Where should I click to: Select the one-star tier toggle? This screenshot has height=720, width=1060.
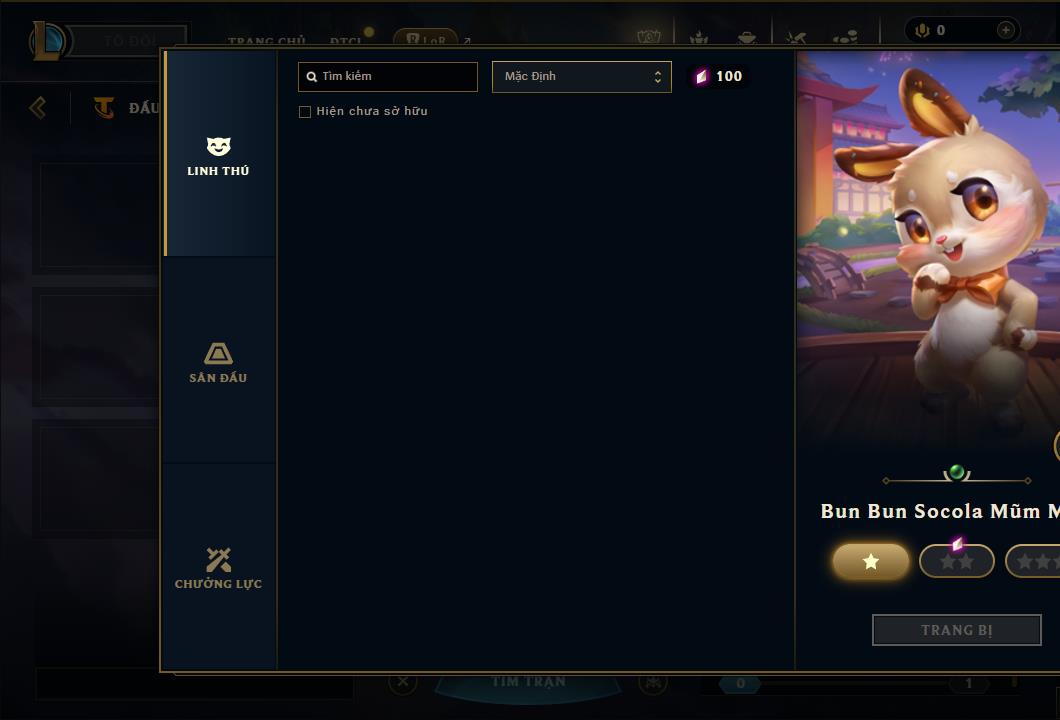pyautogui.click(x=871, y=561)
